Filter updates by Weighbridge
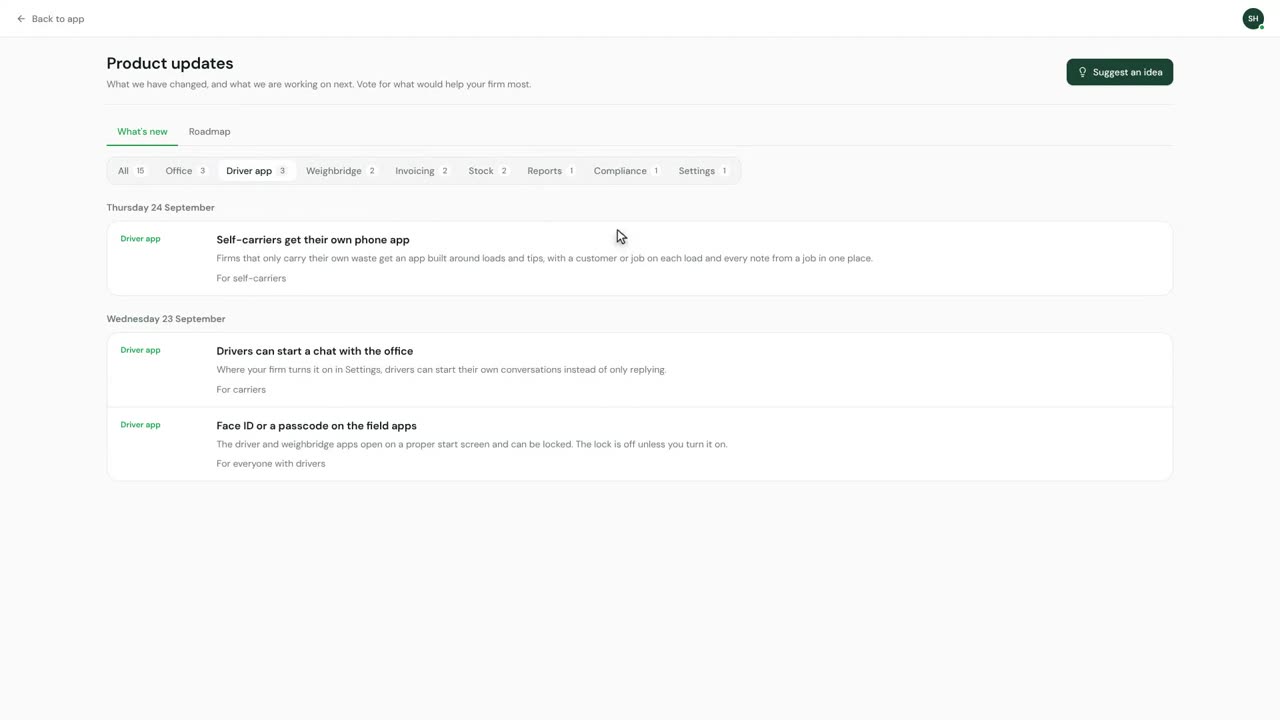This screenshot has width=1280, height=720. (341, 171)
